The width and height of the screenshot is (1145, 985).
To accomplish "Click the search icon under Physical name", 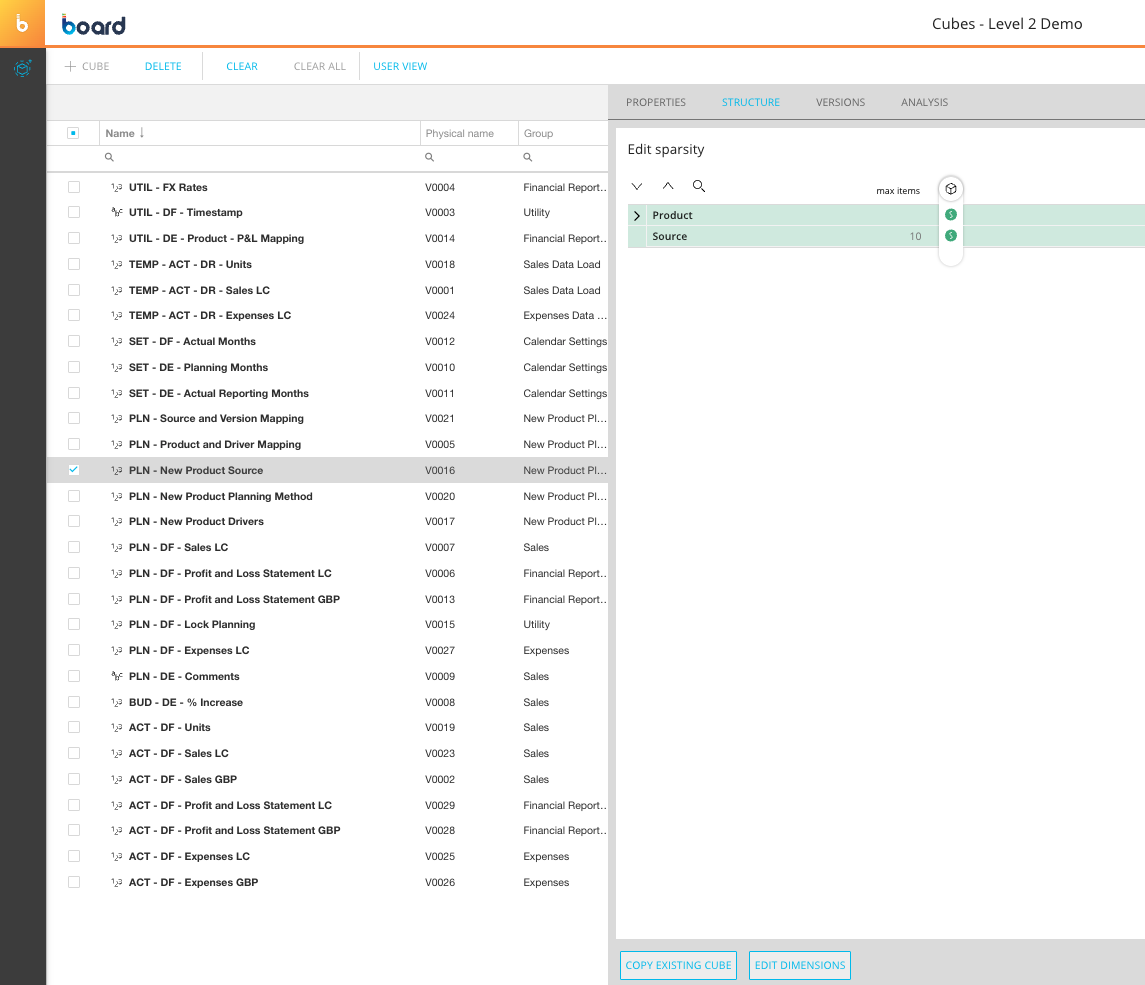I will tap(429, 157).
